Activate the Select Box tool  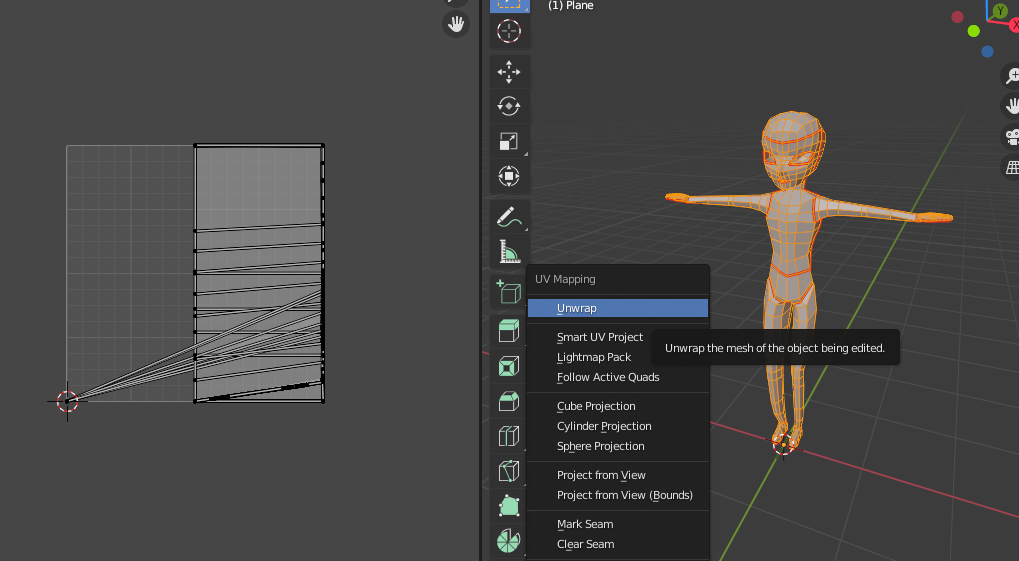509,4
